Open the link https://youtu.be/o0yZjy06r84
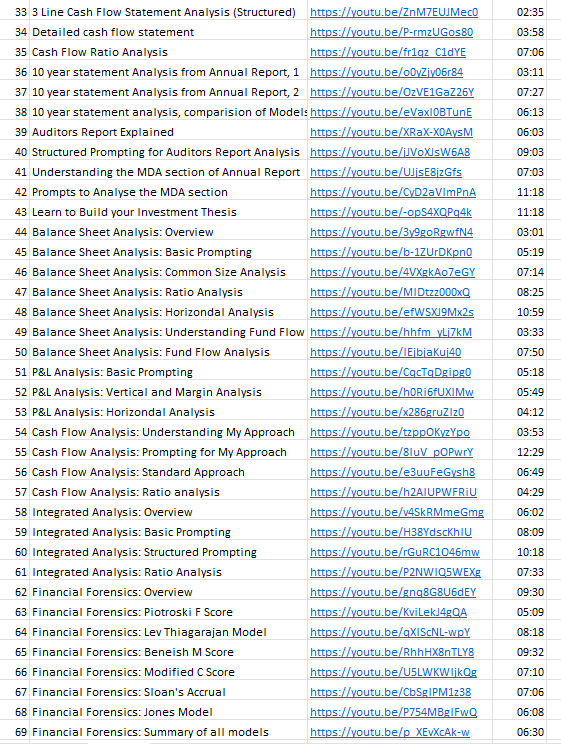The image size is (561, 744). point(386,72)
